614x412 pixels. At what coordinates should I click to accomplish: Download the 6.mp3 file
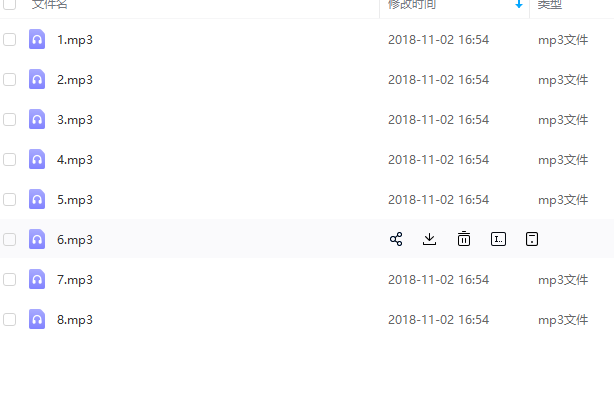[430, 239]
